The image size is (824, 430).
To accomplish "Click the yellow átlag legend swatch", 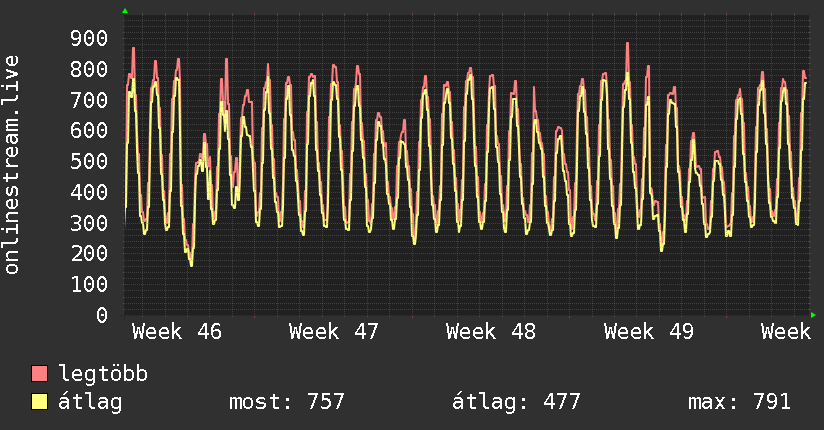I will tap(39, 402).
